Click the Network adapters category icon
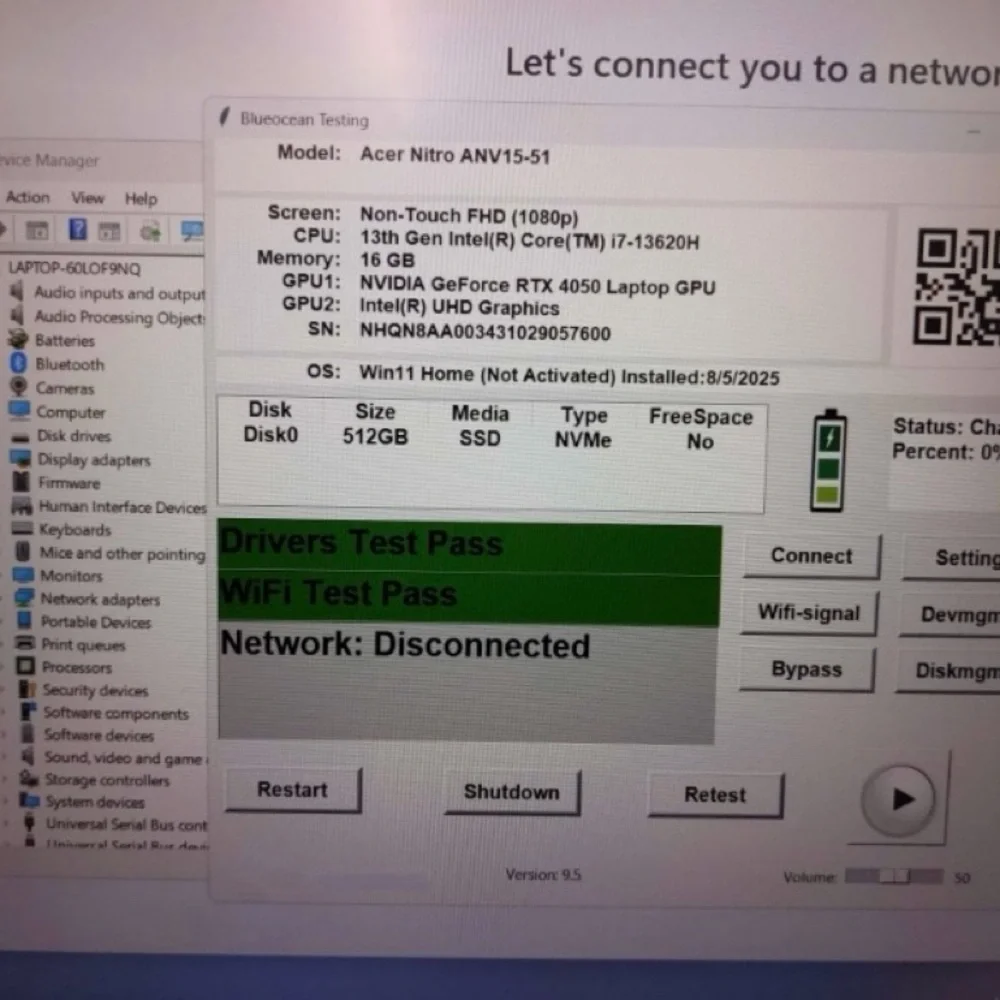The width and height of the screenshot is (1000, 1000). [24, 598]
